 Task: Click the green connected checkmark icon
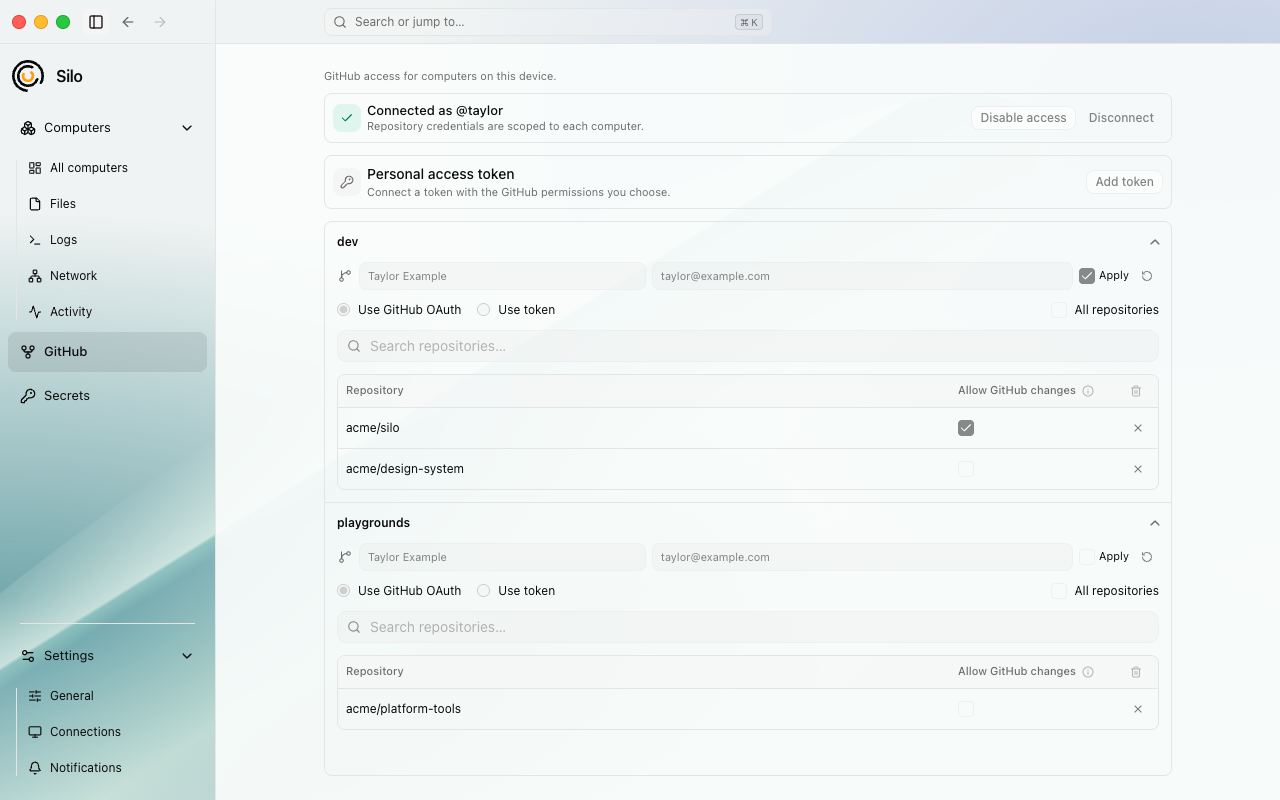[347, 118]
